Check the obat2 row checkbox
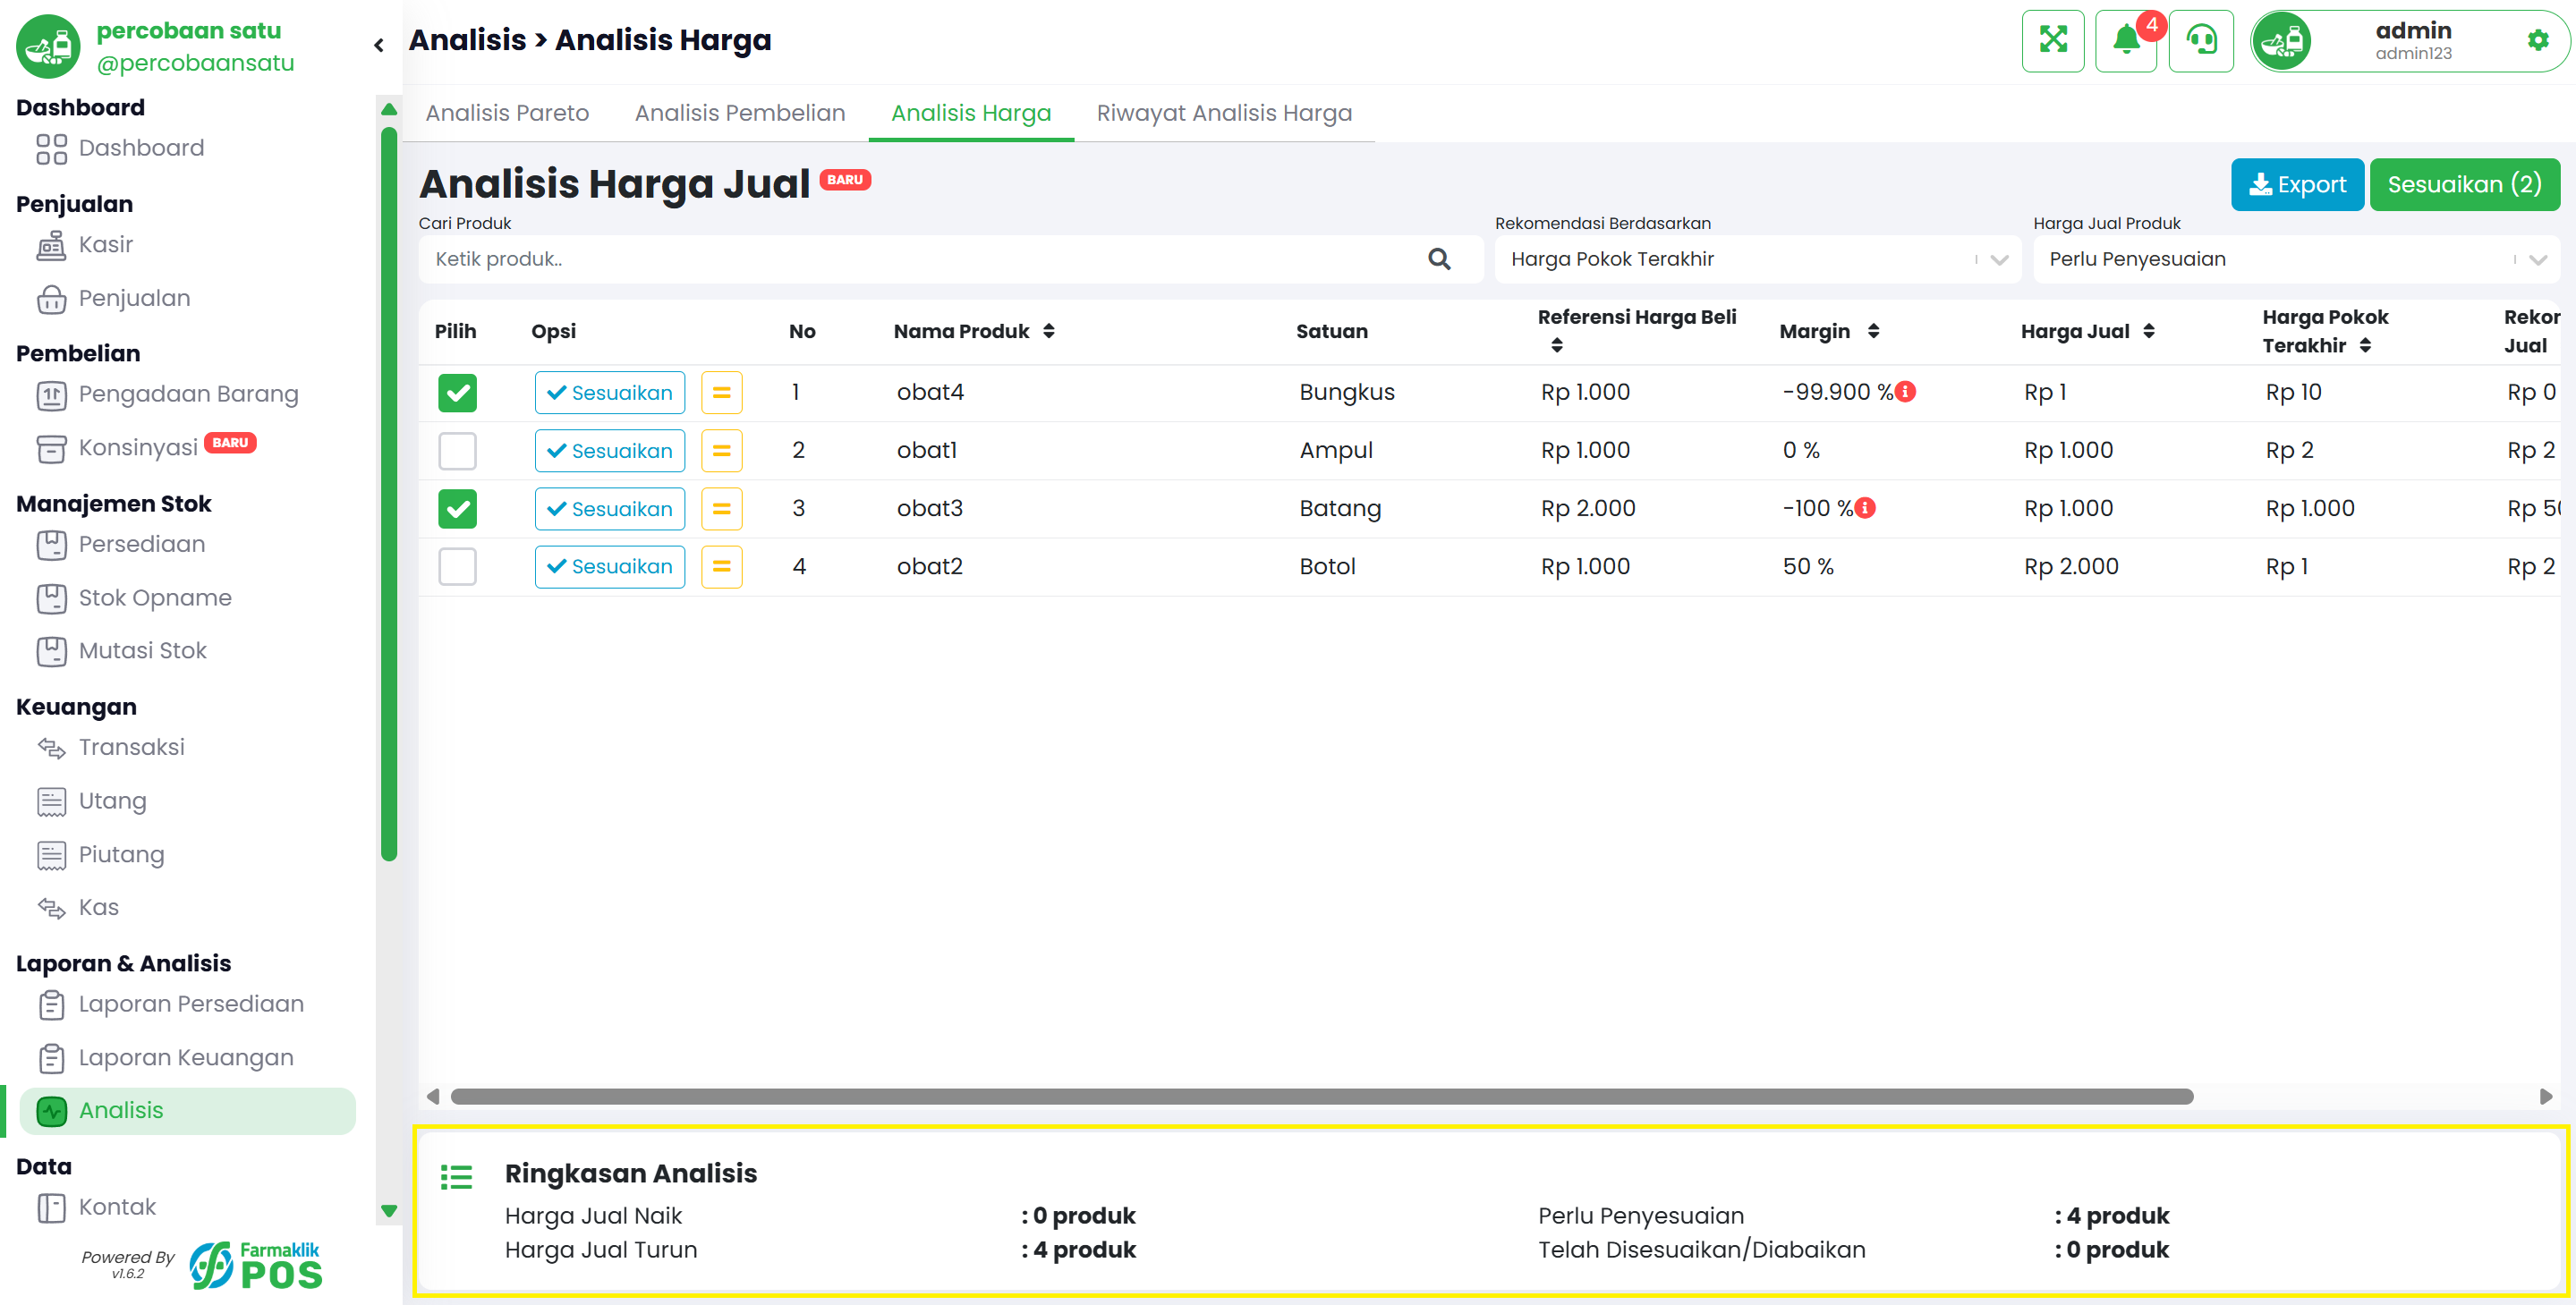The width and height of the screenshot is (2576, 1305). [x=457, y=567]
